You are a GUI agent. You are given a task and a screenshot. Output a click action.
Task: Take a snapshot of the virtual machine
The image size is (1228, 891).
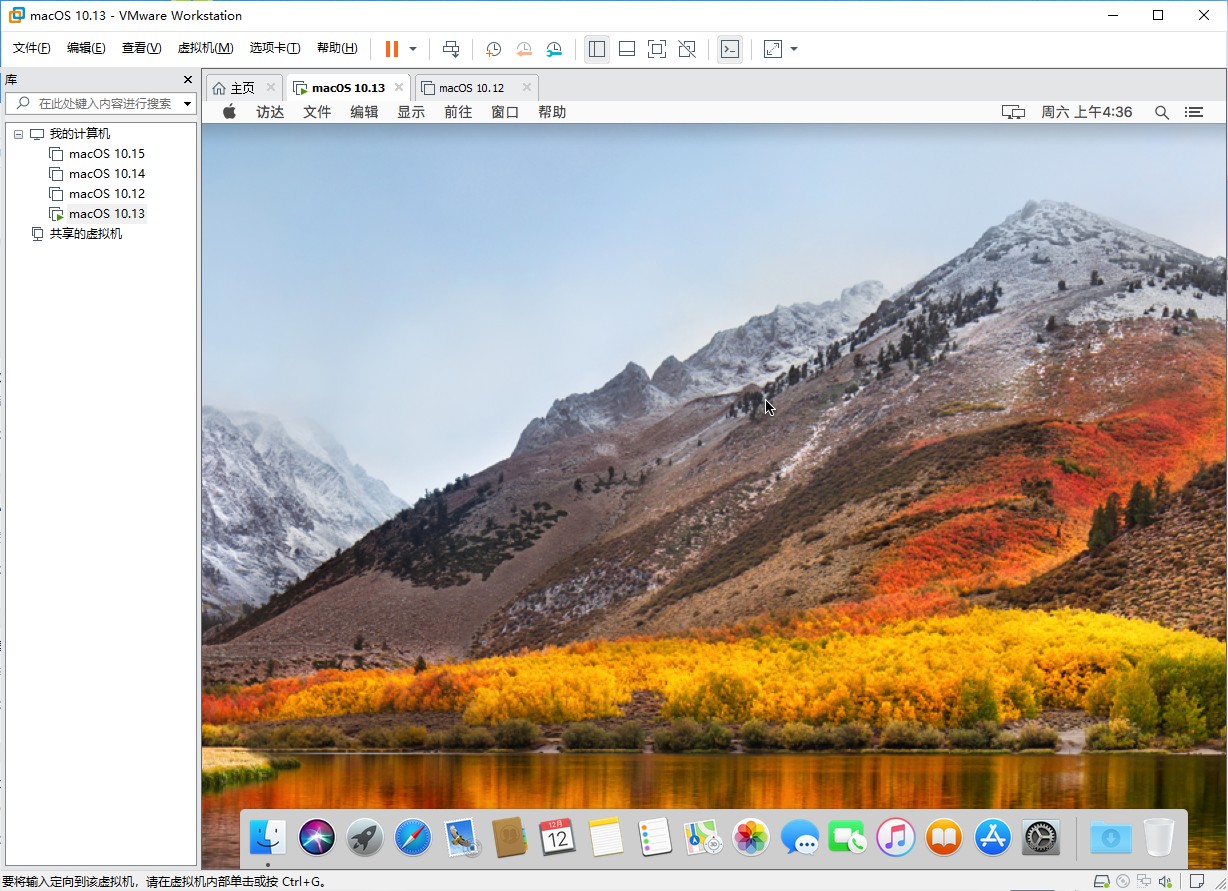pyautogui.click(x=492, y=48)
